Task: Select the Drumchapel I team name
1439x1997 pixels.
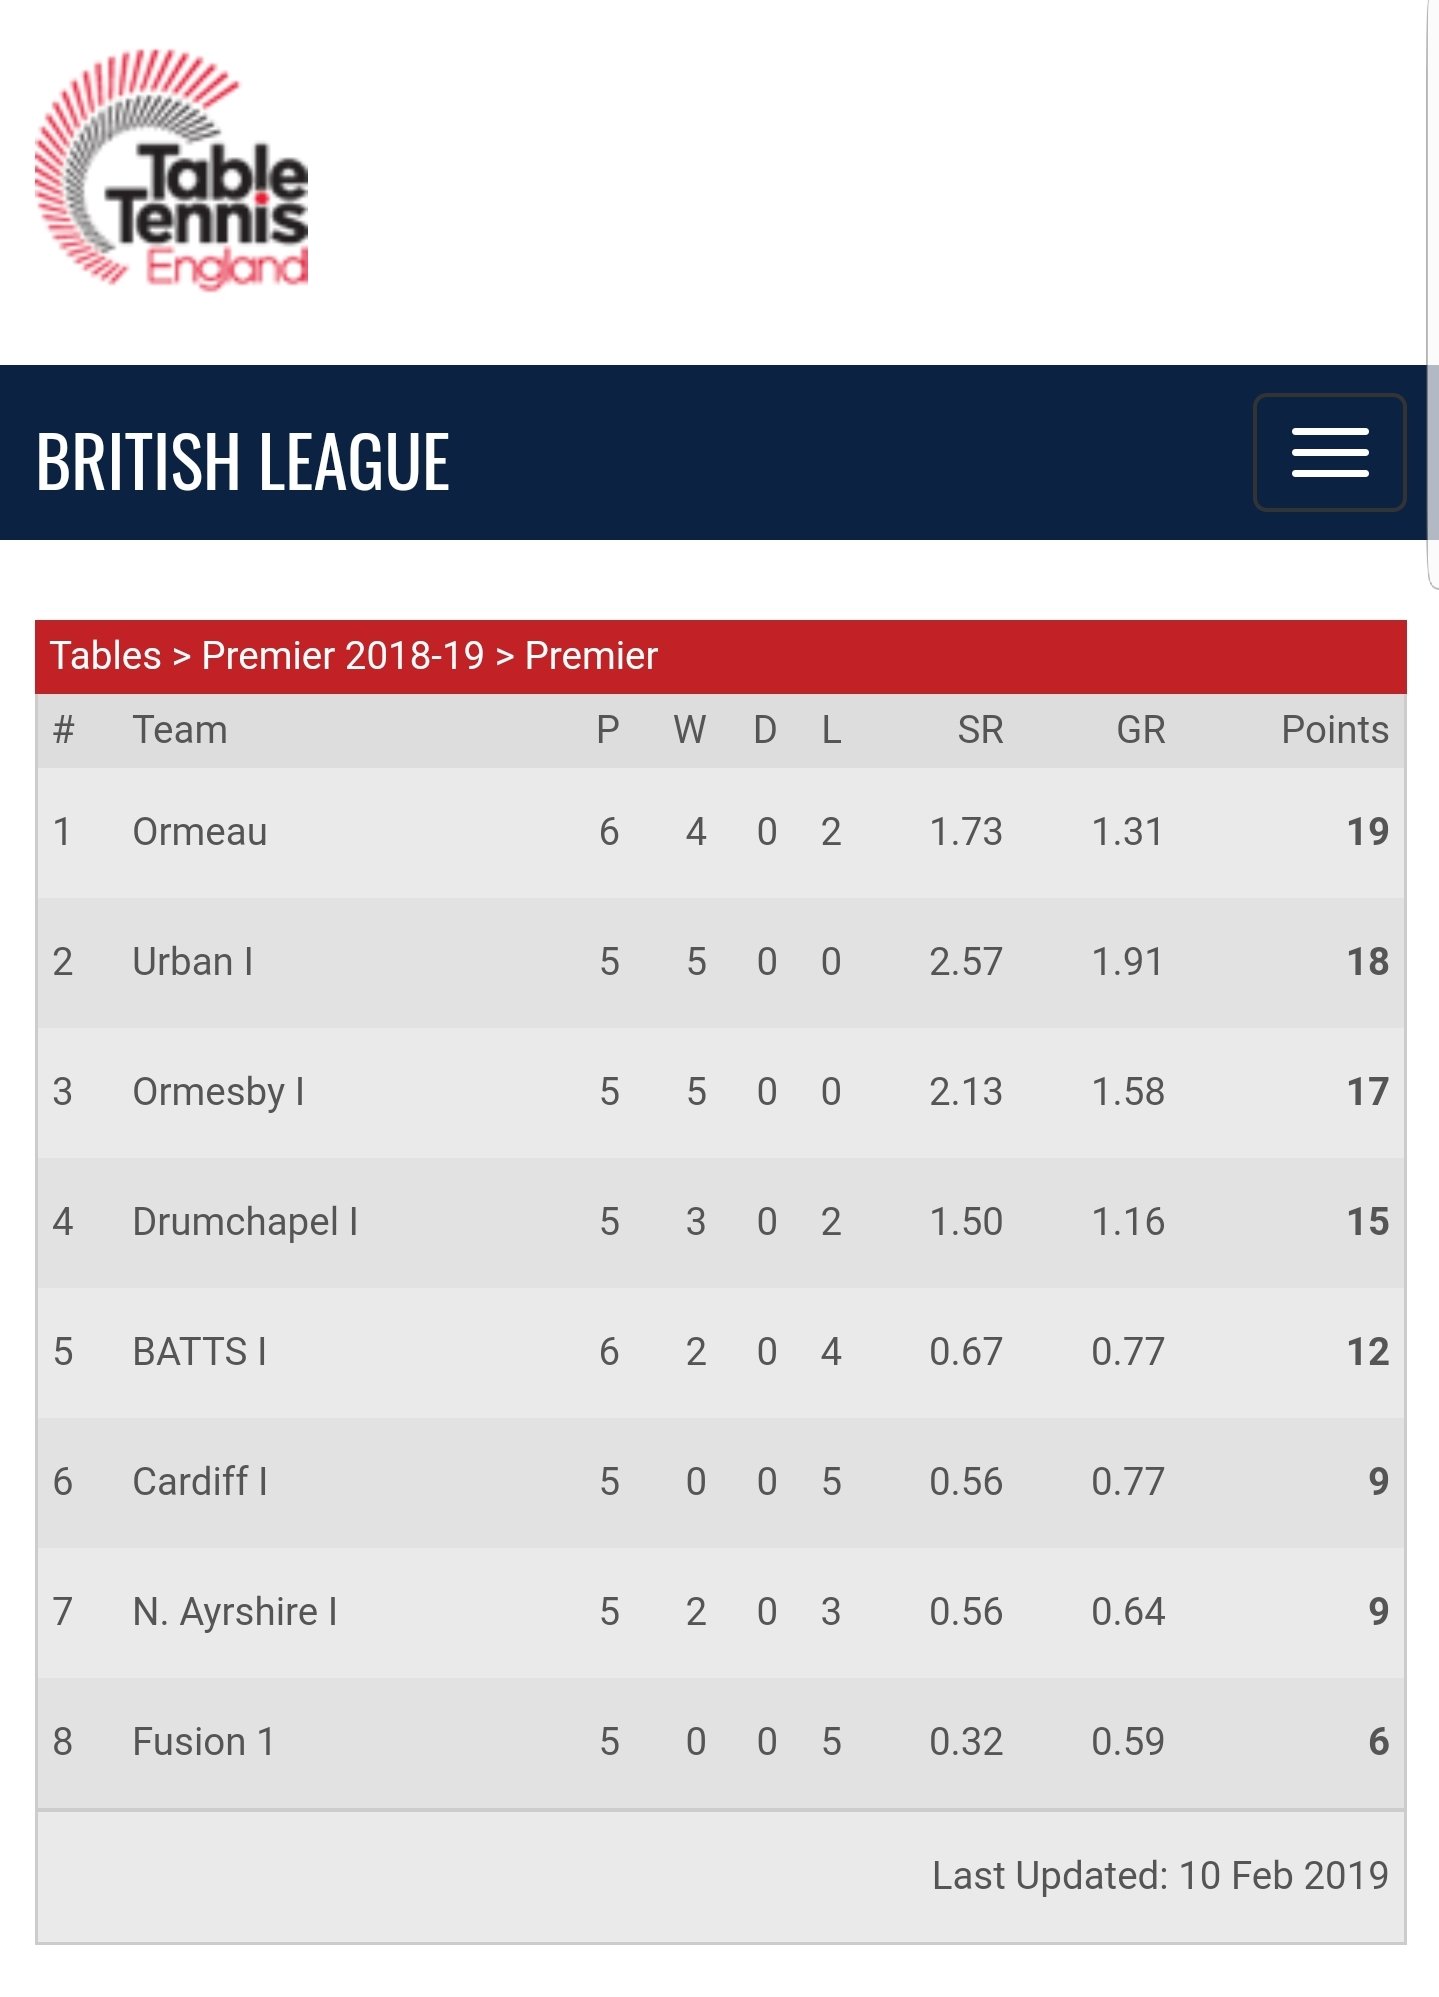Action: point(245,1222)
